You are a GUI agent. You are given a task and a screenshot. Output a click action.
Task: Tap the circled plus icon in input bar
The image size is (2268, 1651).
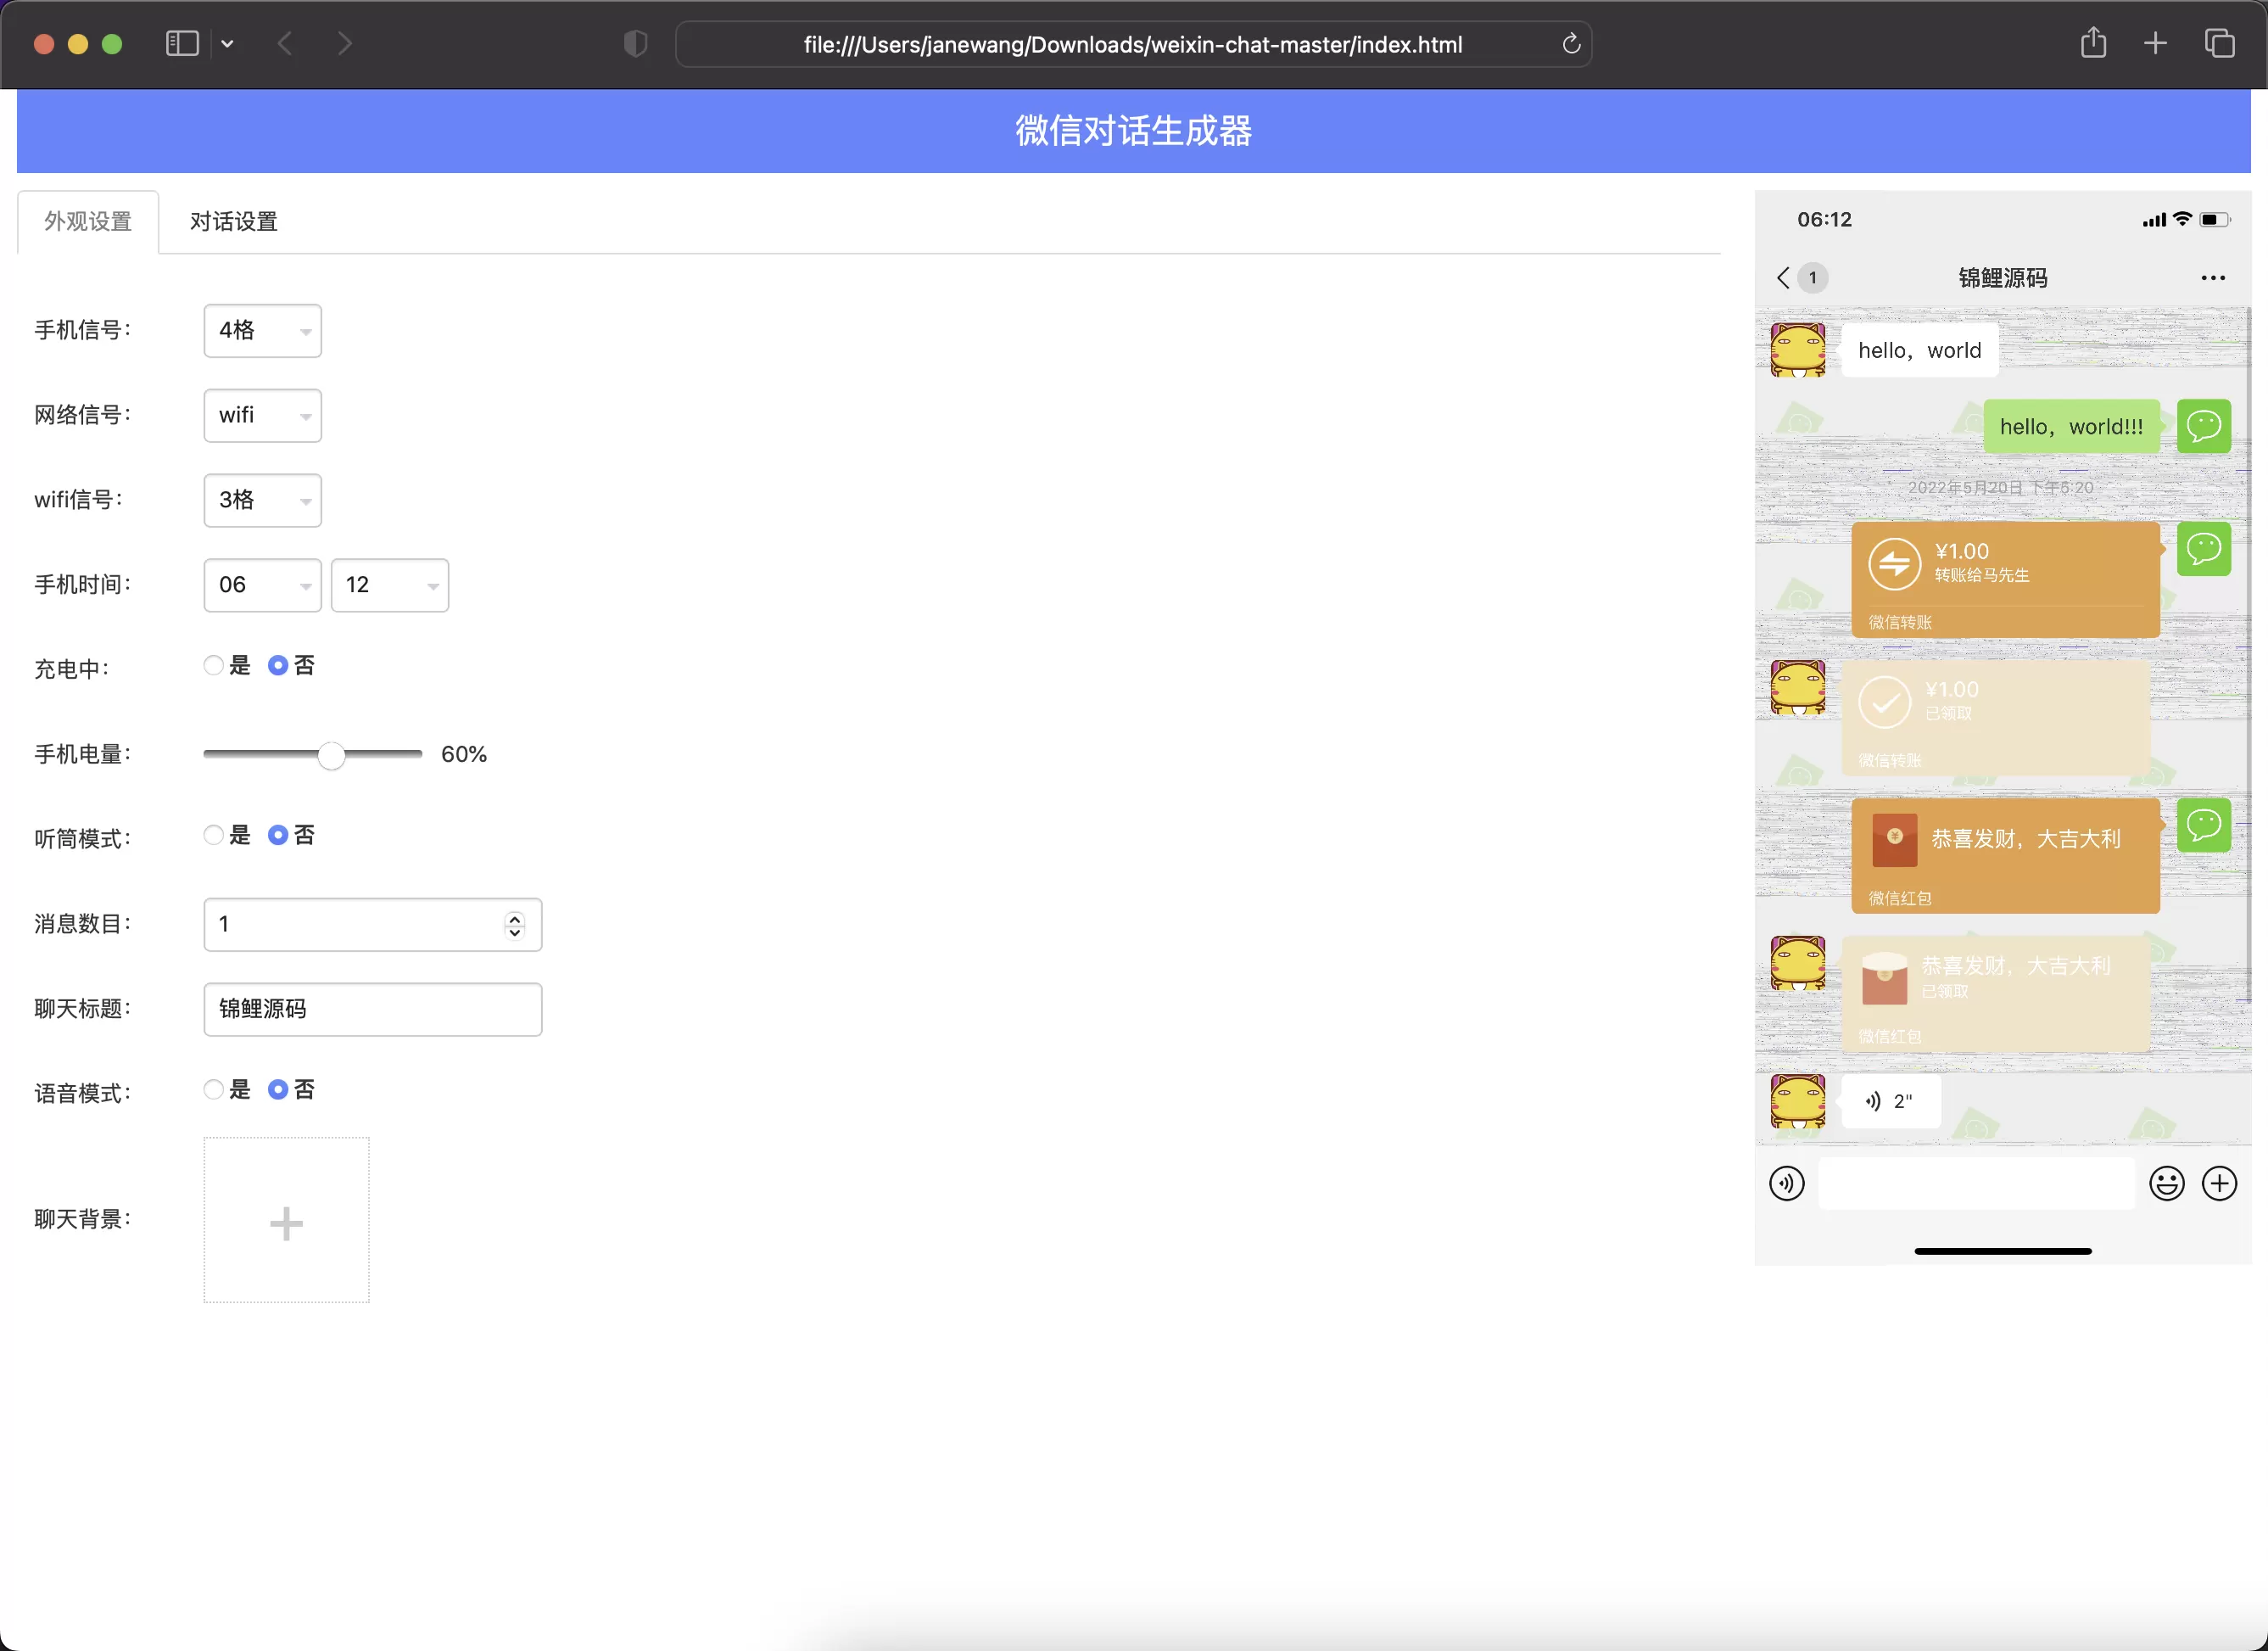click(x=2220, y=1184)
